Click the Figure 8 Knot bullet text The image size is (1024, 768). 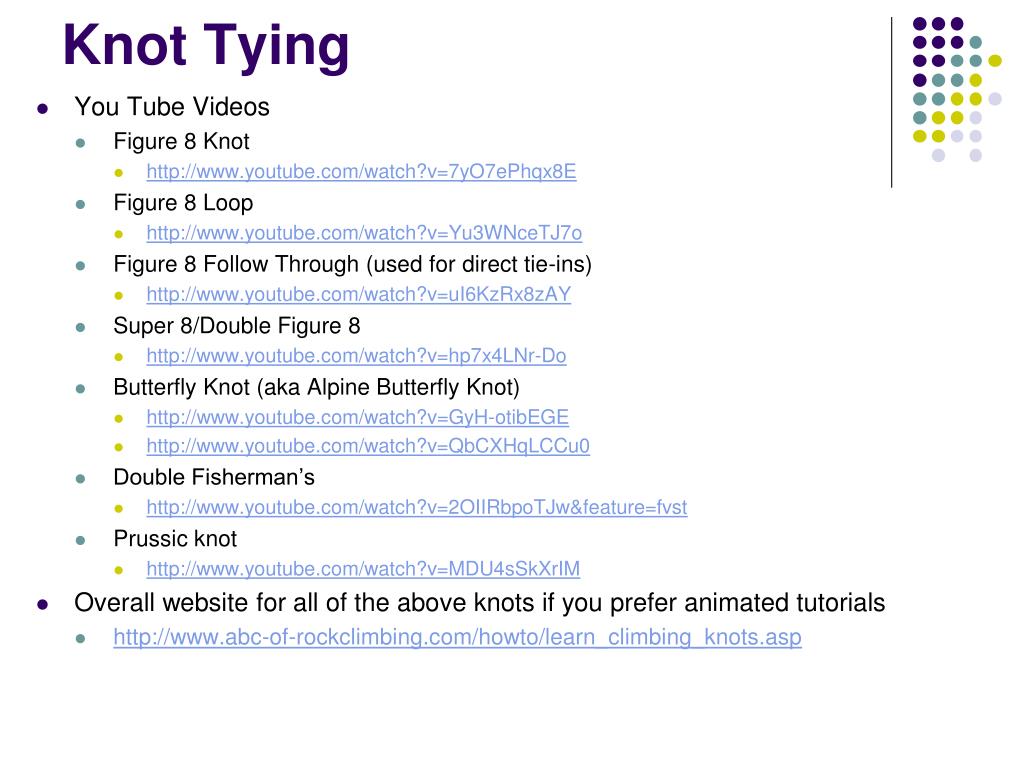coord(181,142)
